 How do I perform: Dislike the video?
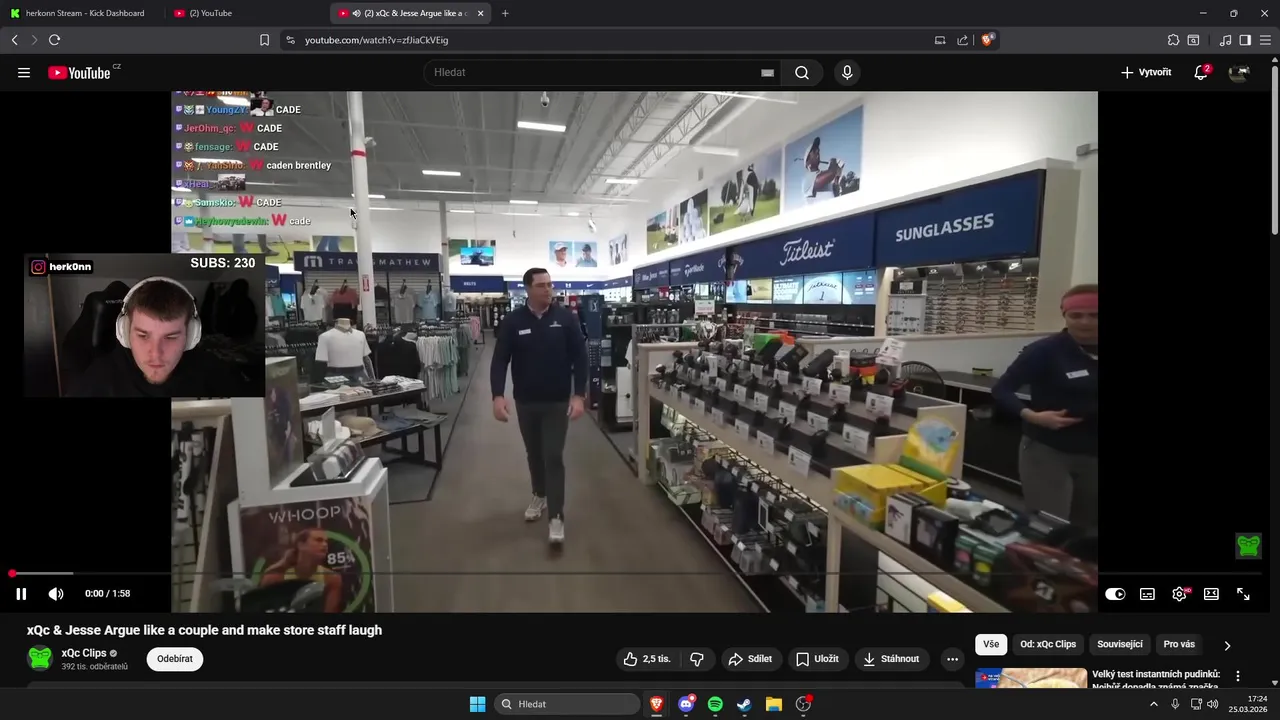[x=697, y=659]
